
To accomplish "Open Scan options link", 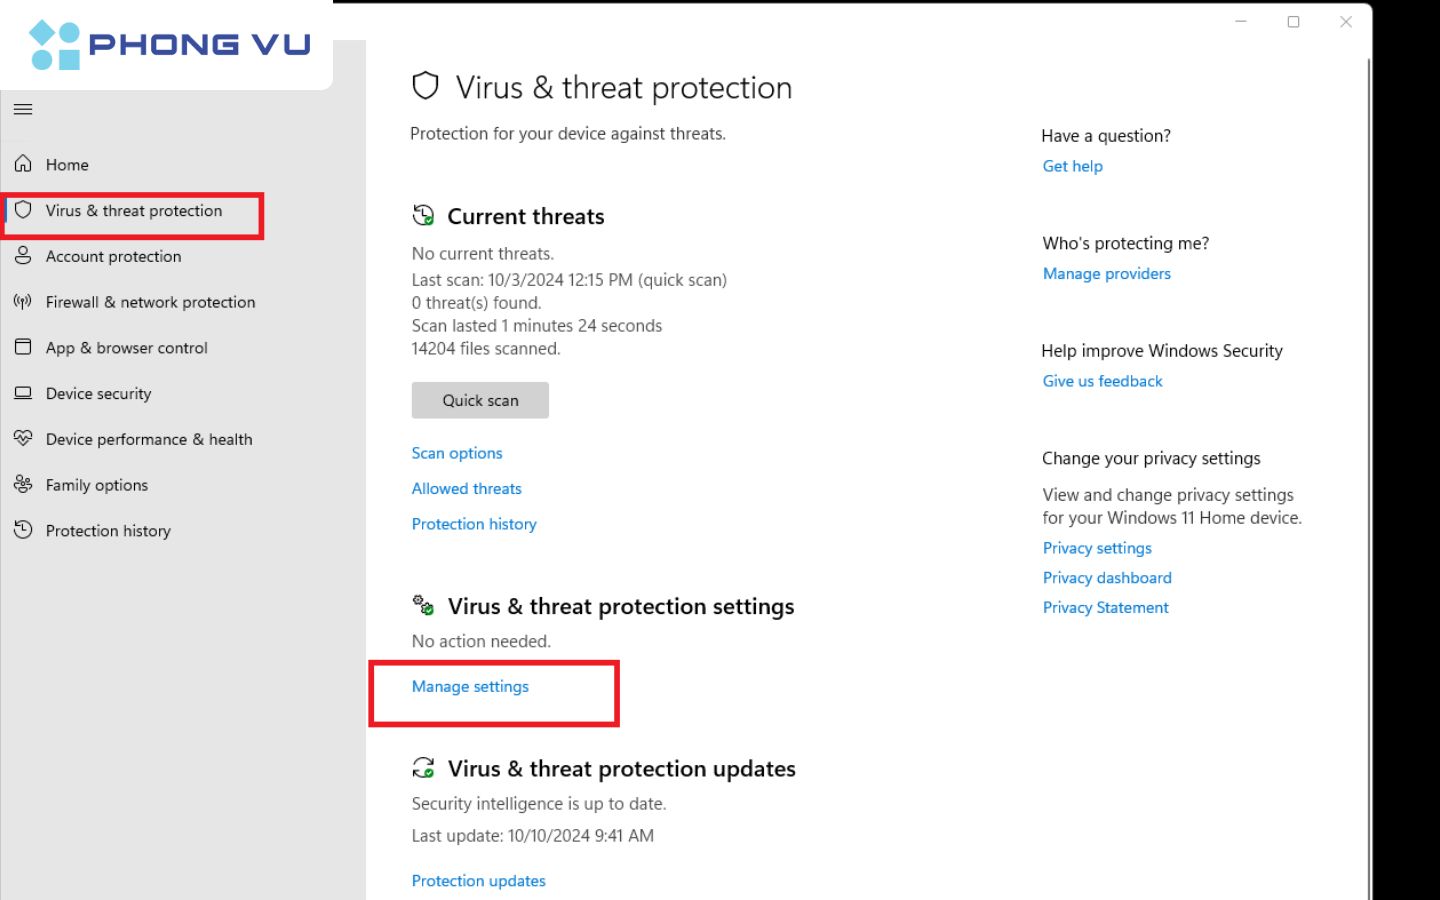I will pos(457,453).
